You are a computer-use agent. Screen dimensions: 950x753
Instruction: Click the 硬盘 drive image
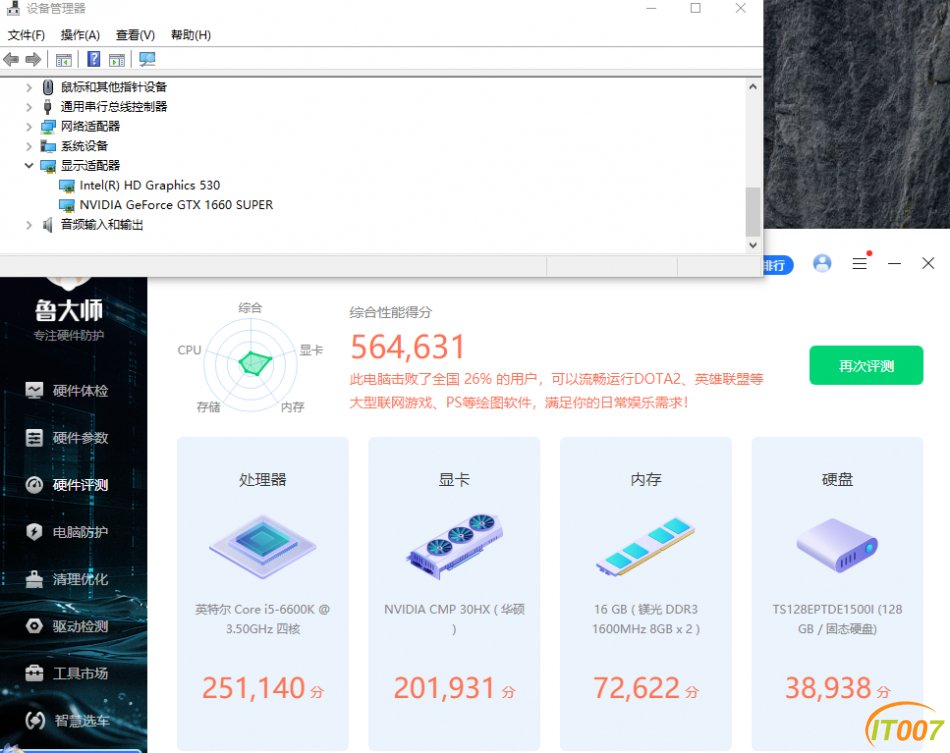[x=837, y=545]
